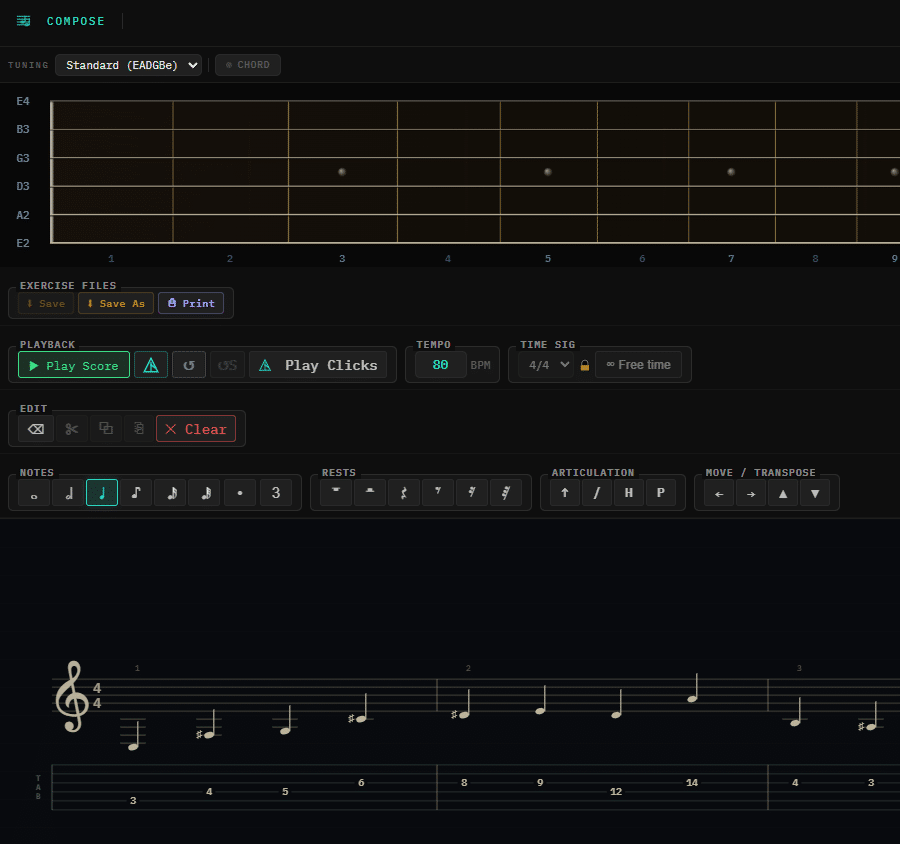This screenshot has height=844, width=900.
Task: Click the scissors cut icon
Action: [x=72, y=429]
